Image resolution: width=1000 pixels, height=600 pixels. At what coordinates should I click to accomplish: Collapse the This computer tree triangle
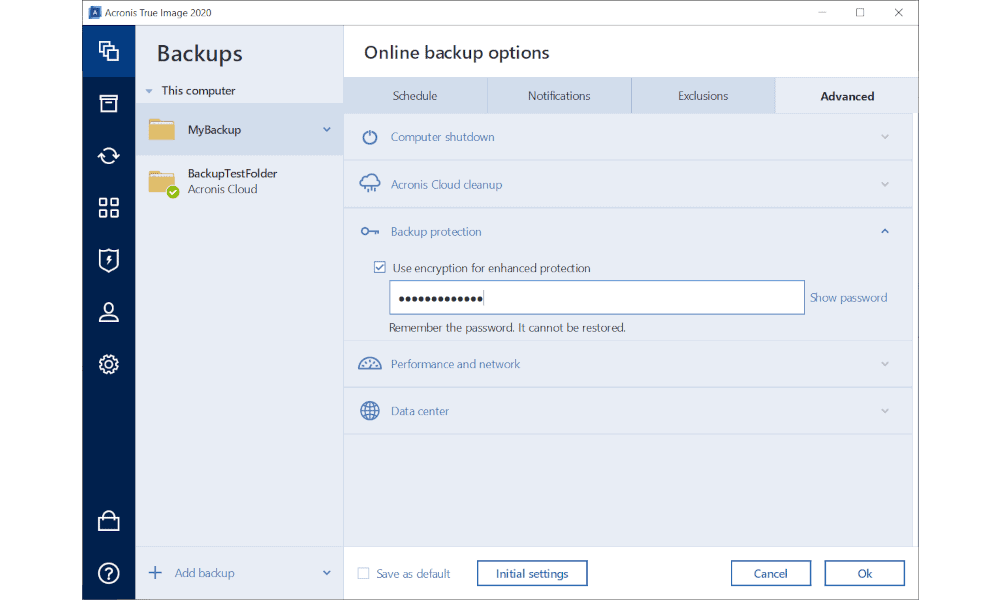click(x=149, y=91)
